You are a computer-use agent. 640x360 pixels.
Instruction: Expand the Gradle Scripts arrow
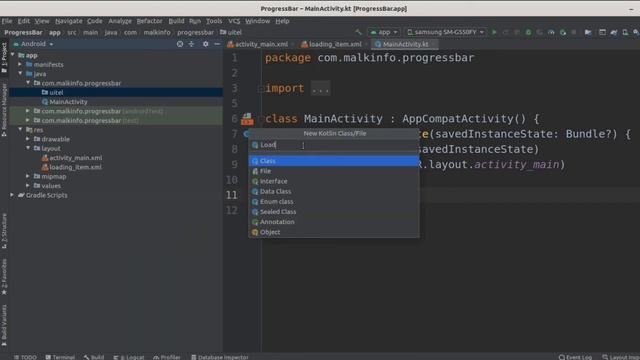[12, 195]
